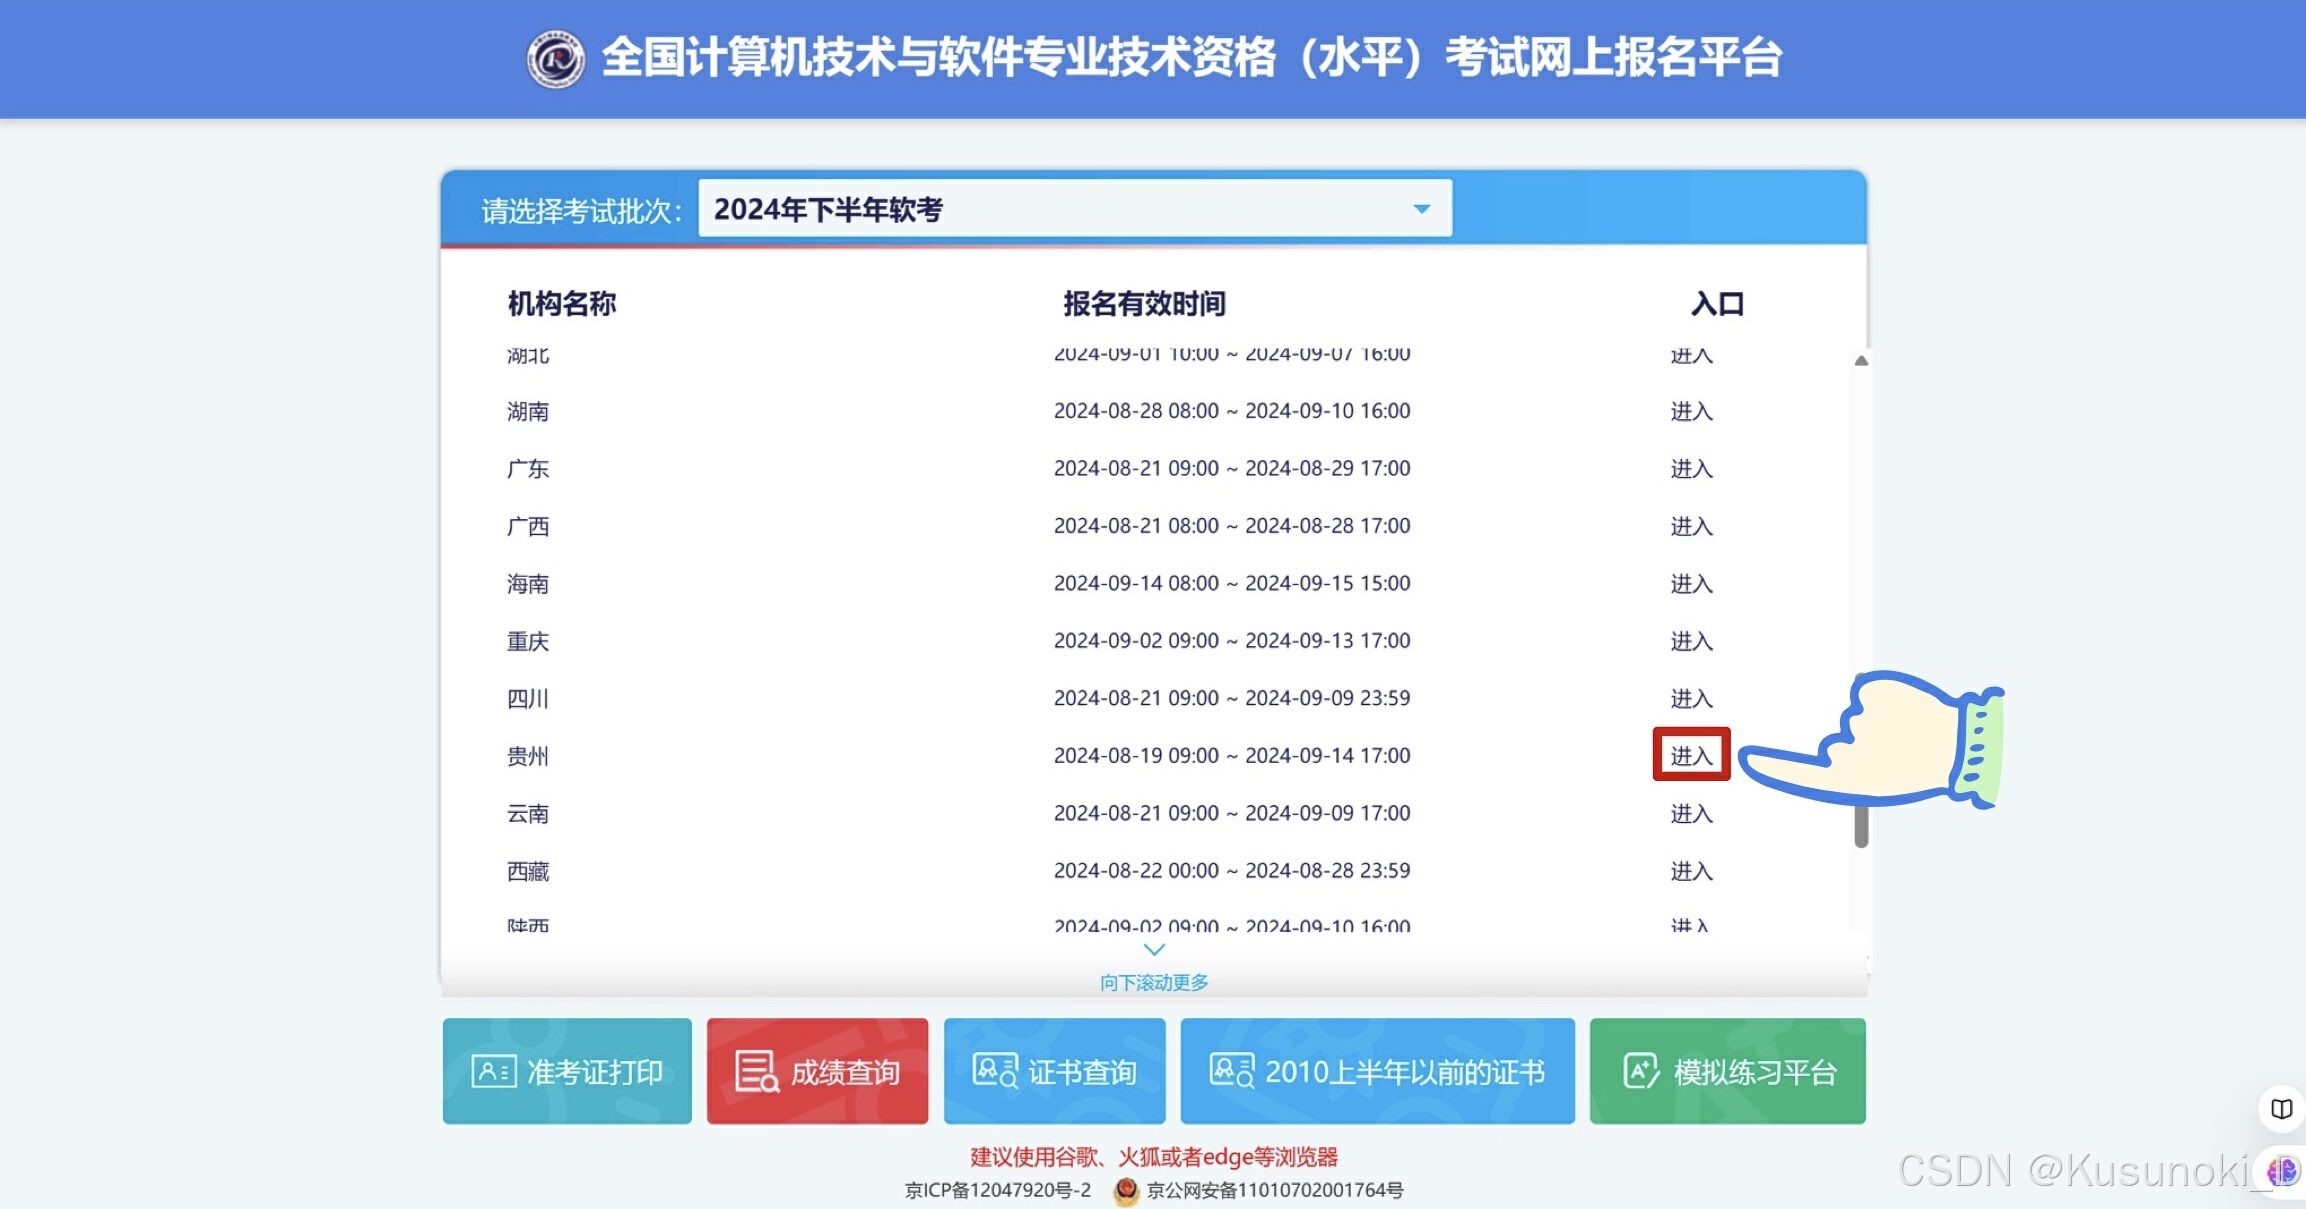Open 成绩查询 red button
Image resolution: width=2306 pixels, height=1209 pixels.
817,1071
